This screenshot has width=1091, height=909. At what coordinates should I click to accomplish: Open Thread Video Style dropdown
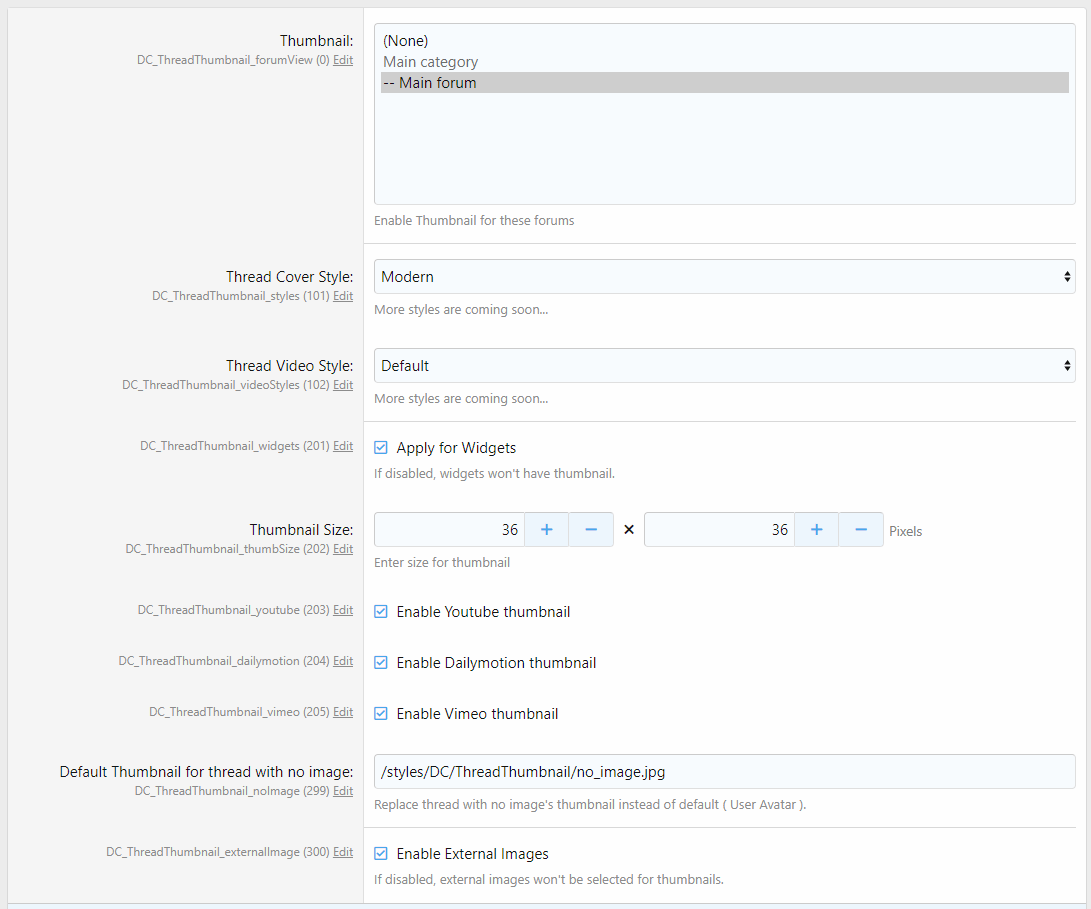coord(724,366)
